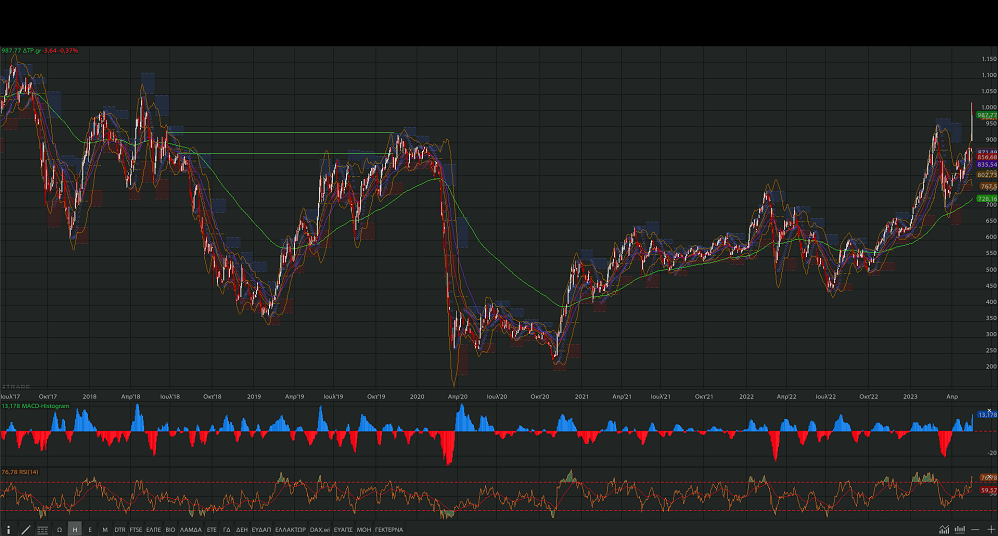Open the indicators chart icon
This screenshot has height=536, width=998.
tap(944, 530)
